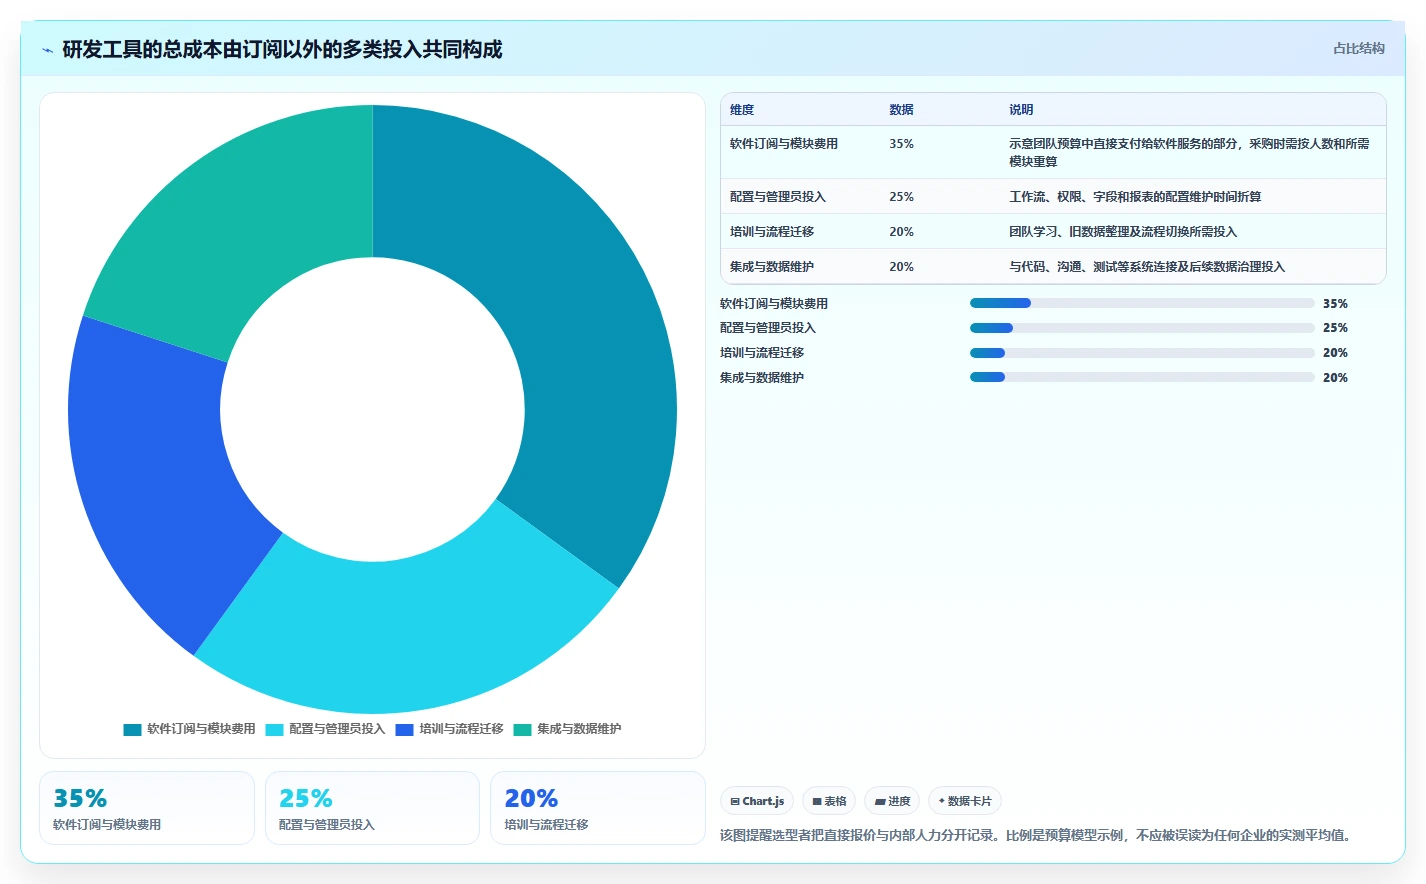Click 25% label beside second progress bar
The height and width of the screenshot is (884, 1426).
click(x=1335, y=328)
